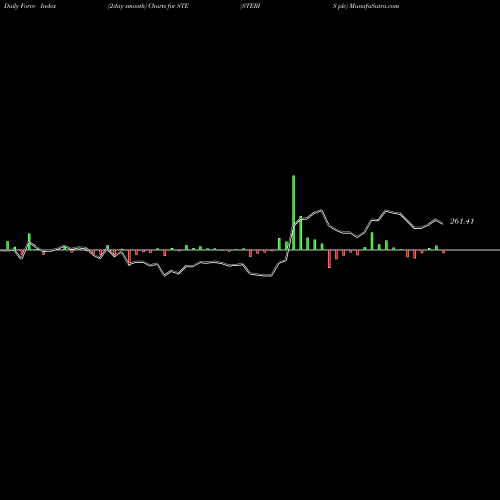Click the '(STERI' title text

point(250,6)
